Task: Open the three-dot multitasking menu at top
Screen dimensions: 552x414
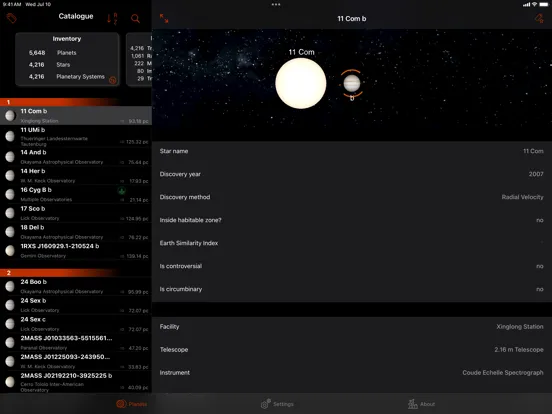Action: point(276,5)
